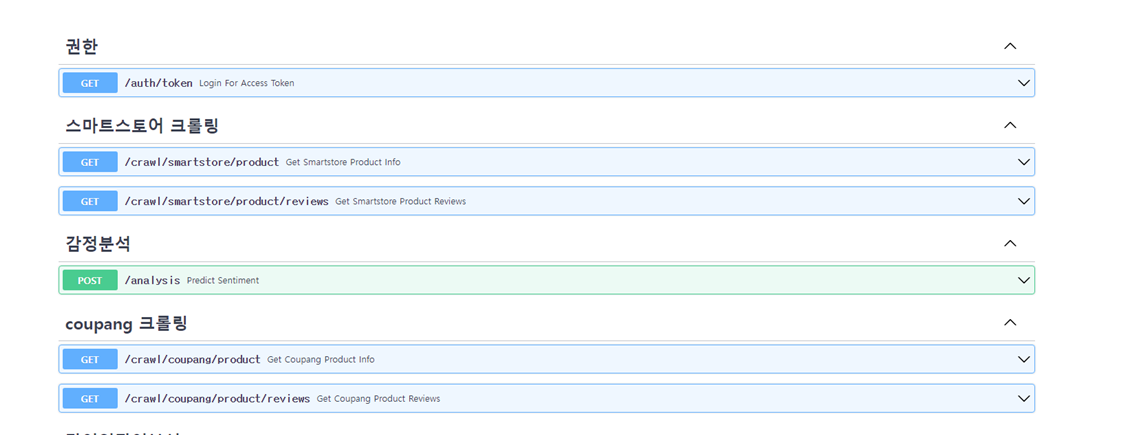The image size is (1134, 435).
Task: Collapse the 스마트스토어 크롤링 section chevron
Action: click(1010, 125)
